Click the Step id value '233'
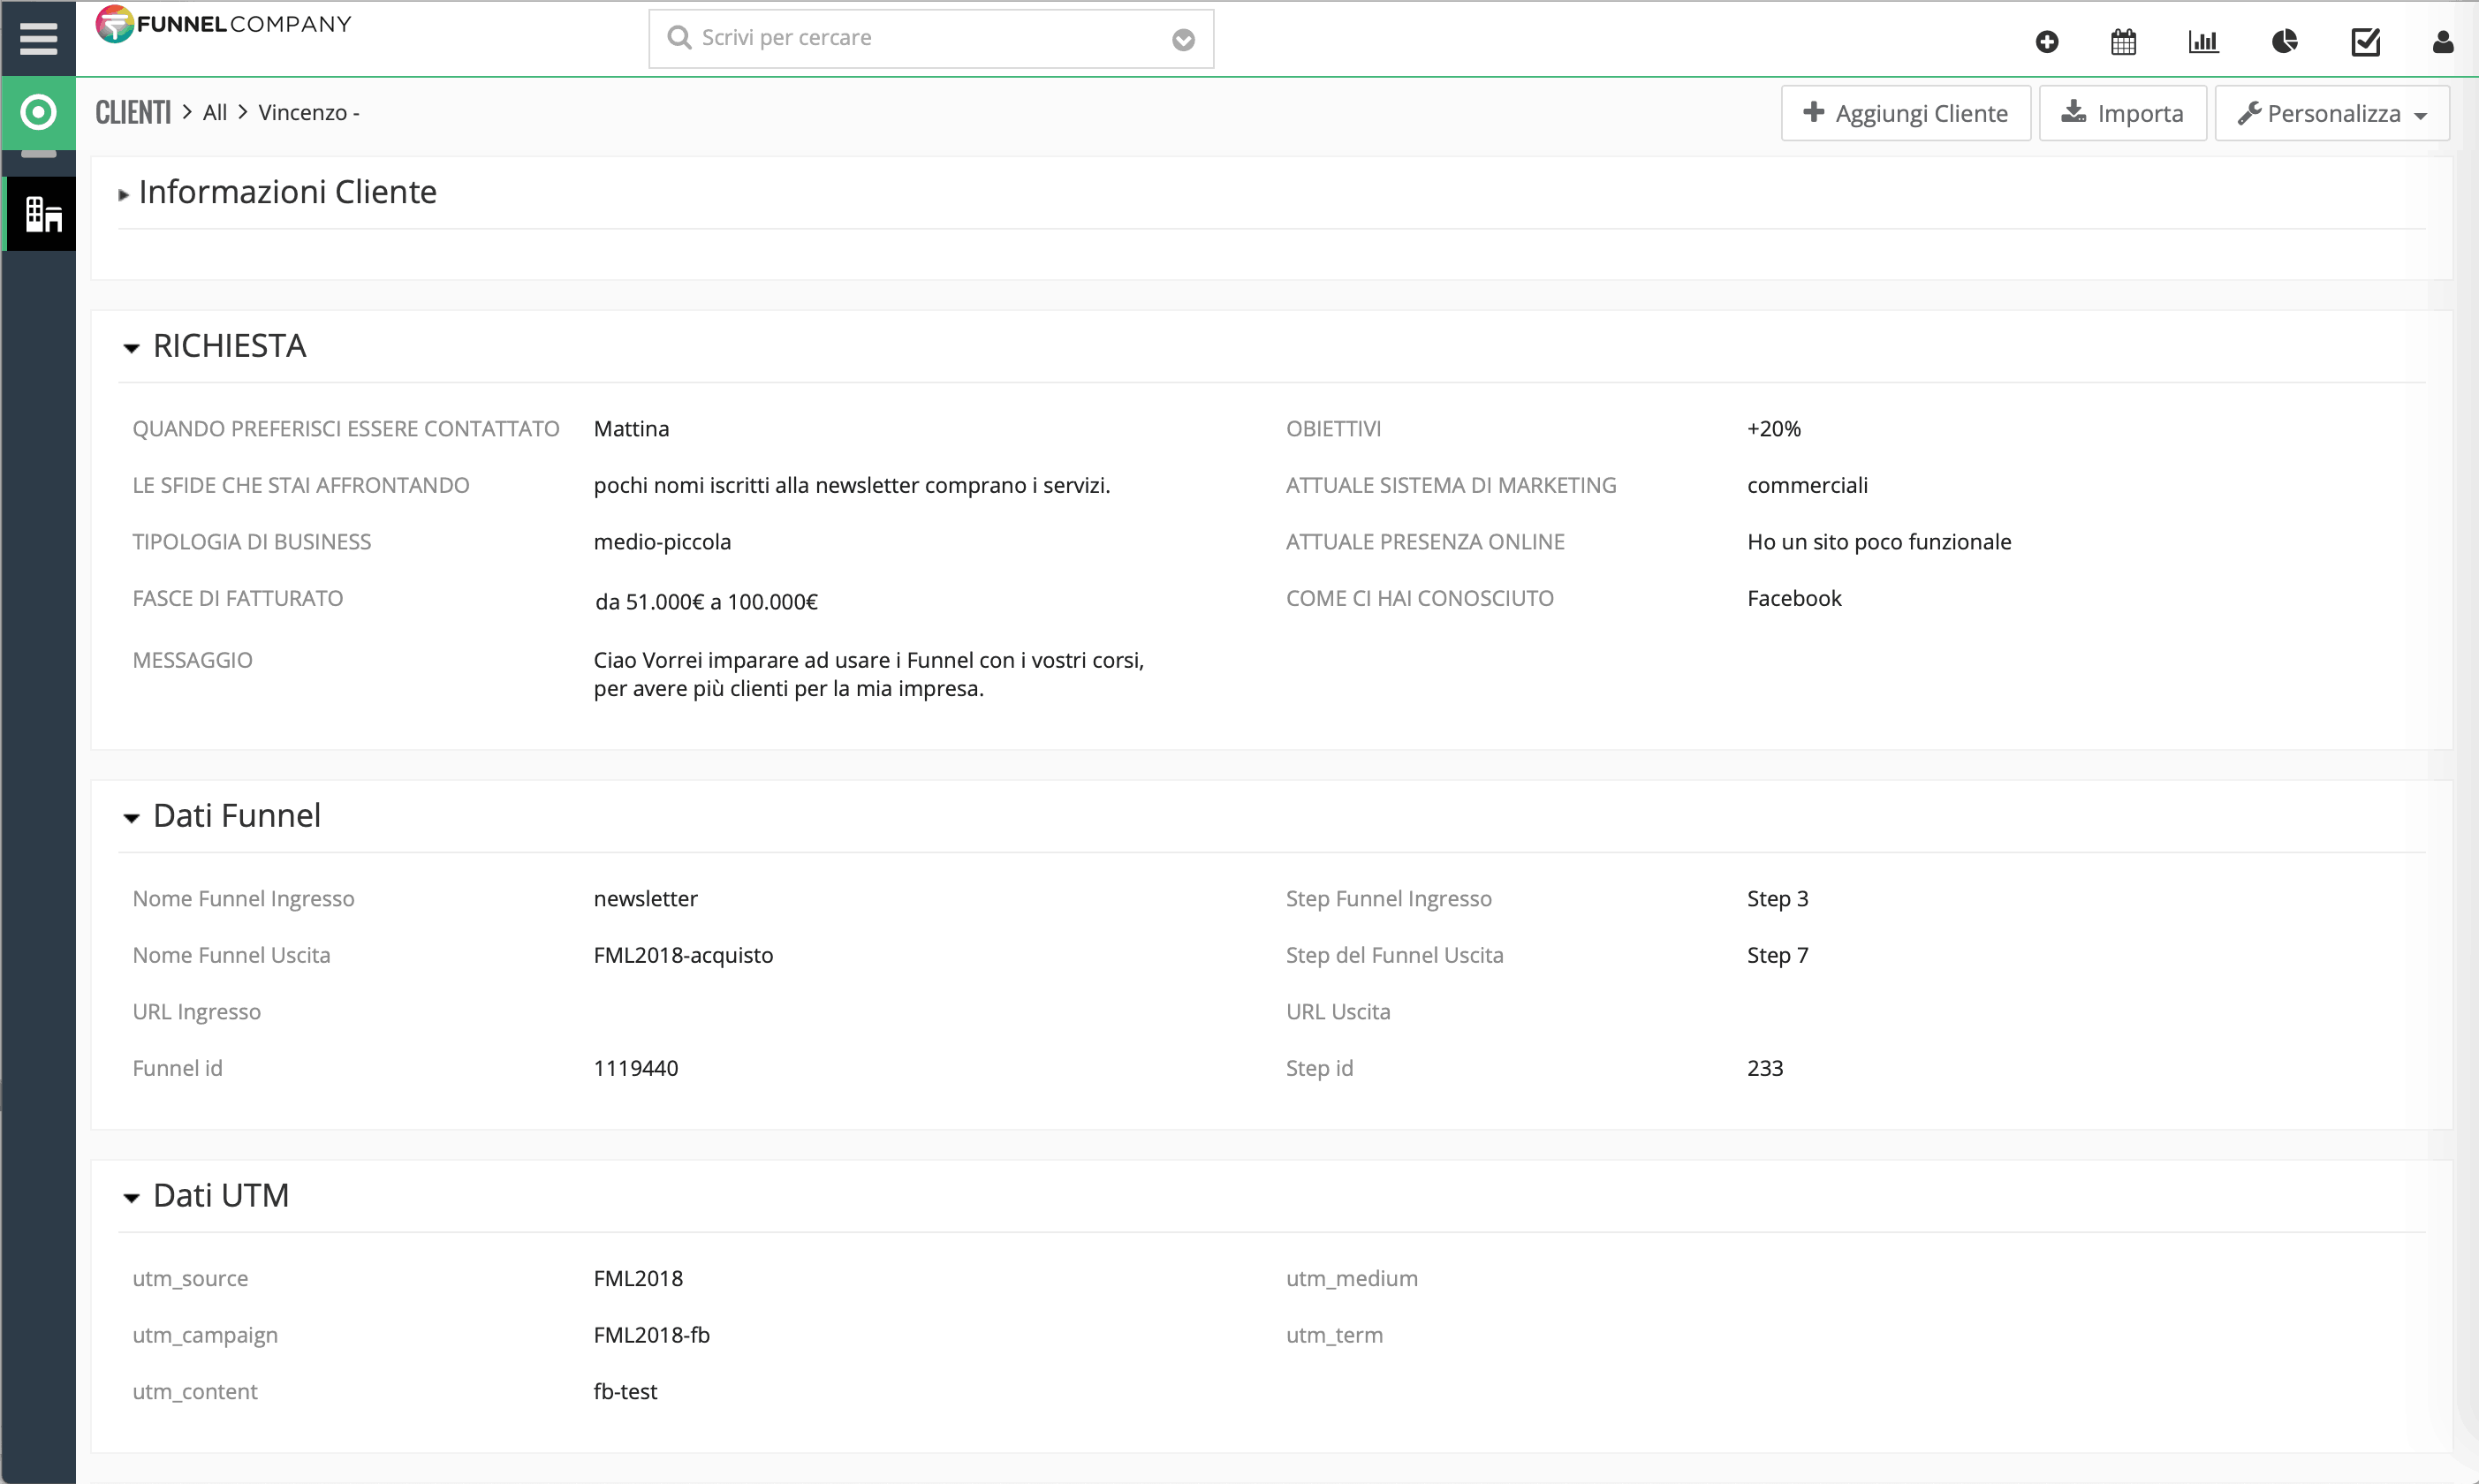 [1765, 1068]
